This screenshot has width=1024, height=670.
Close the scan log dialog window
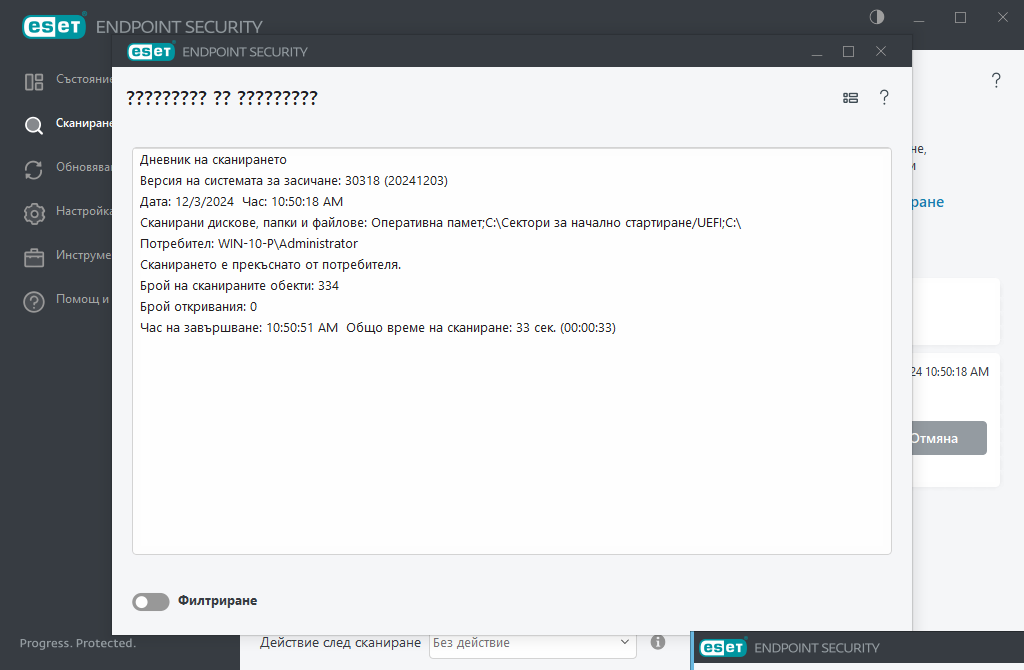coord(881,51)
